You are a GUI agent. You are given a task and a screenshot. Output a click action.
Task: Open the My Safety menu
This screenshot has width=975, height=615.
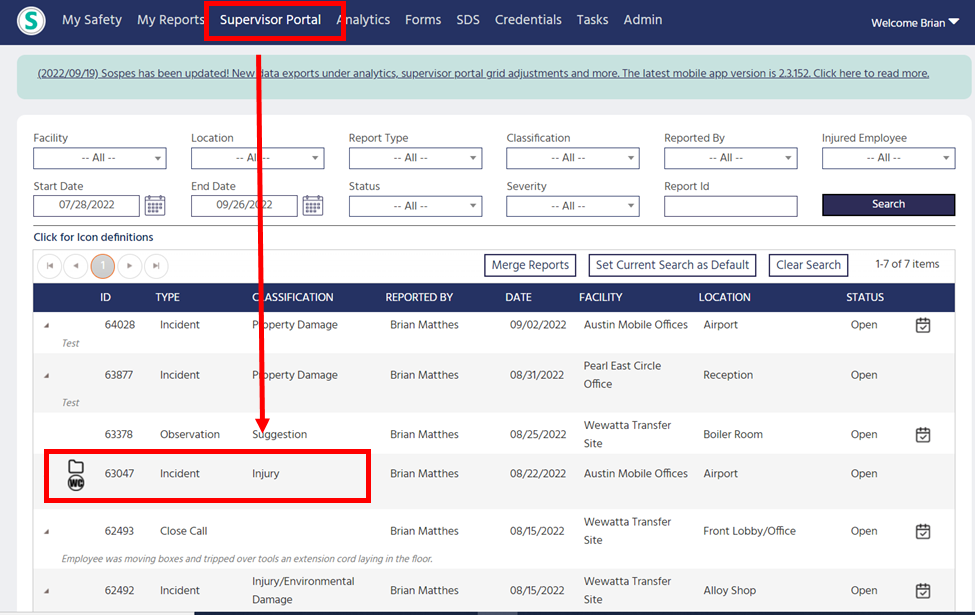click(x=92, y=20)
